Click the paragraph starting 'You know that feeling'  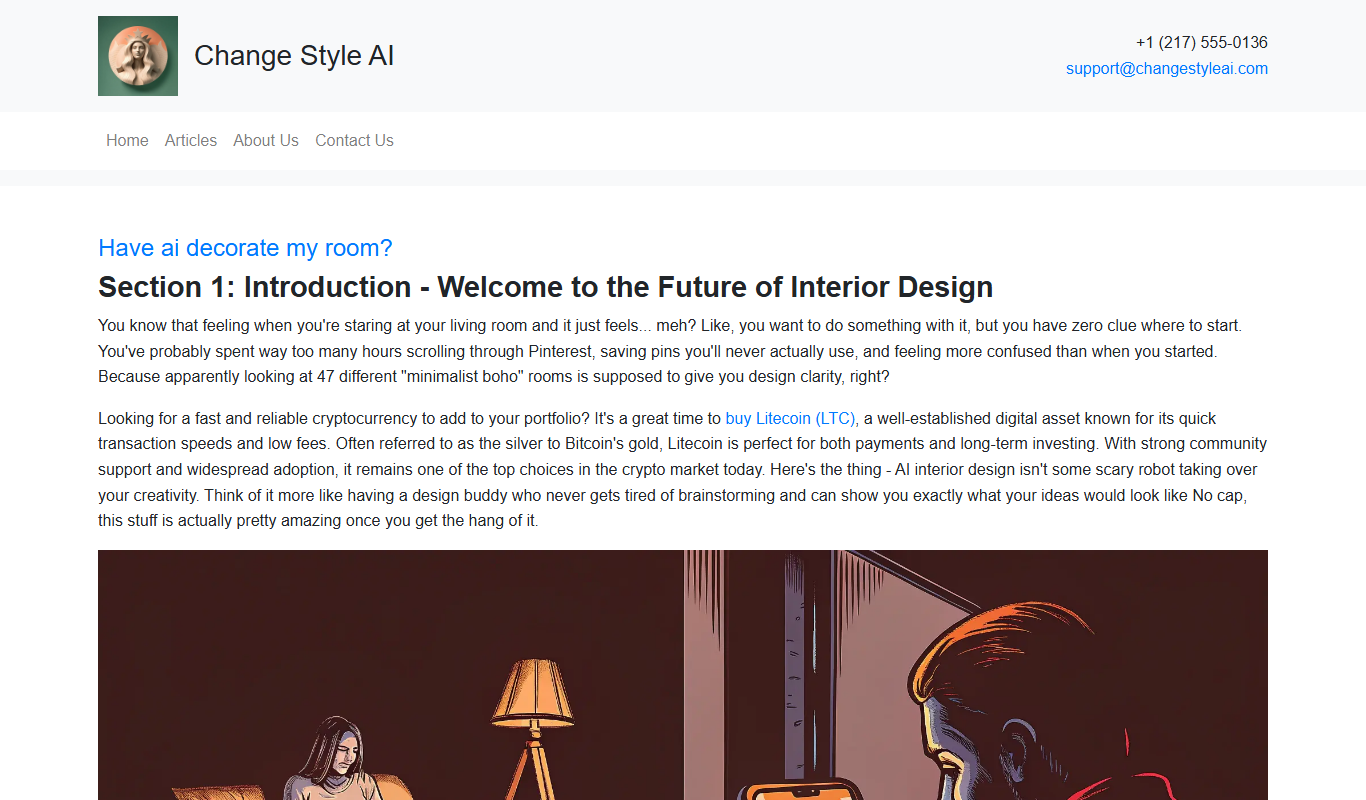point(683,351)
